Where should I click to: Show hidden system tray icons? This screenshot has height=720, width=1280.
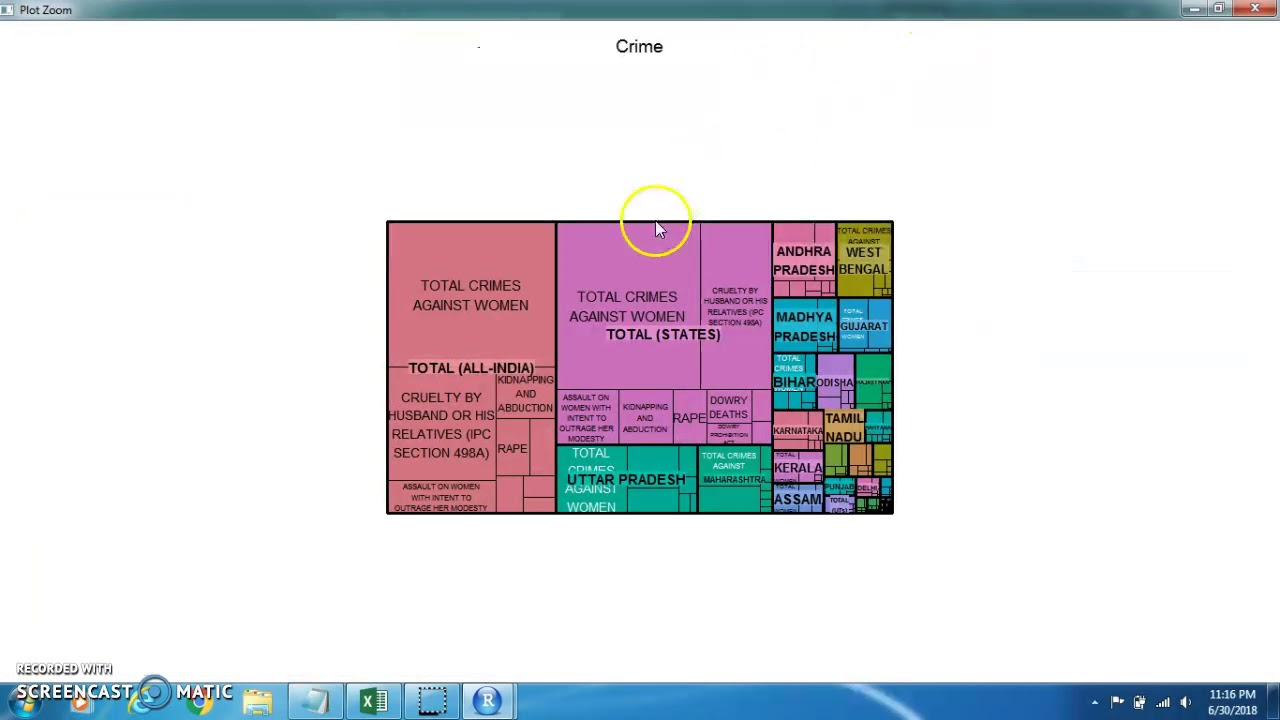pyautogui.click(x=1095, y=702)
